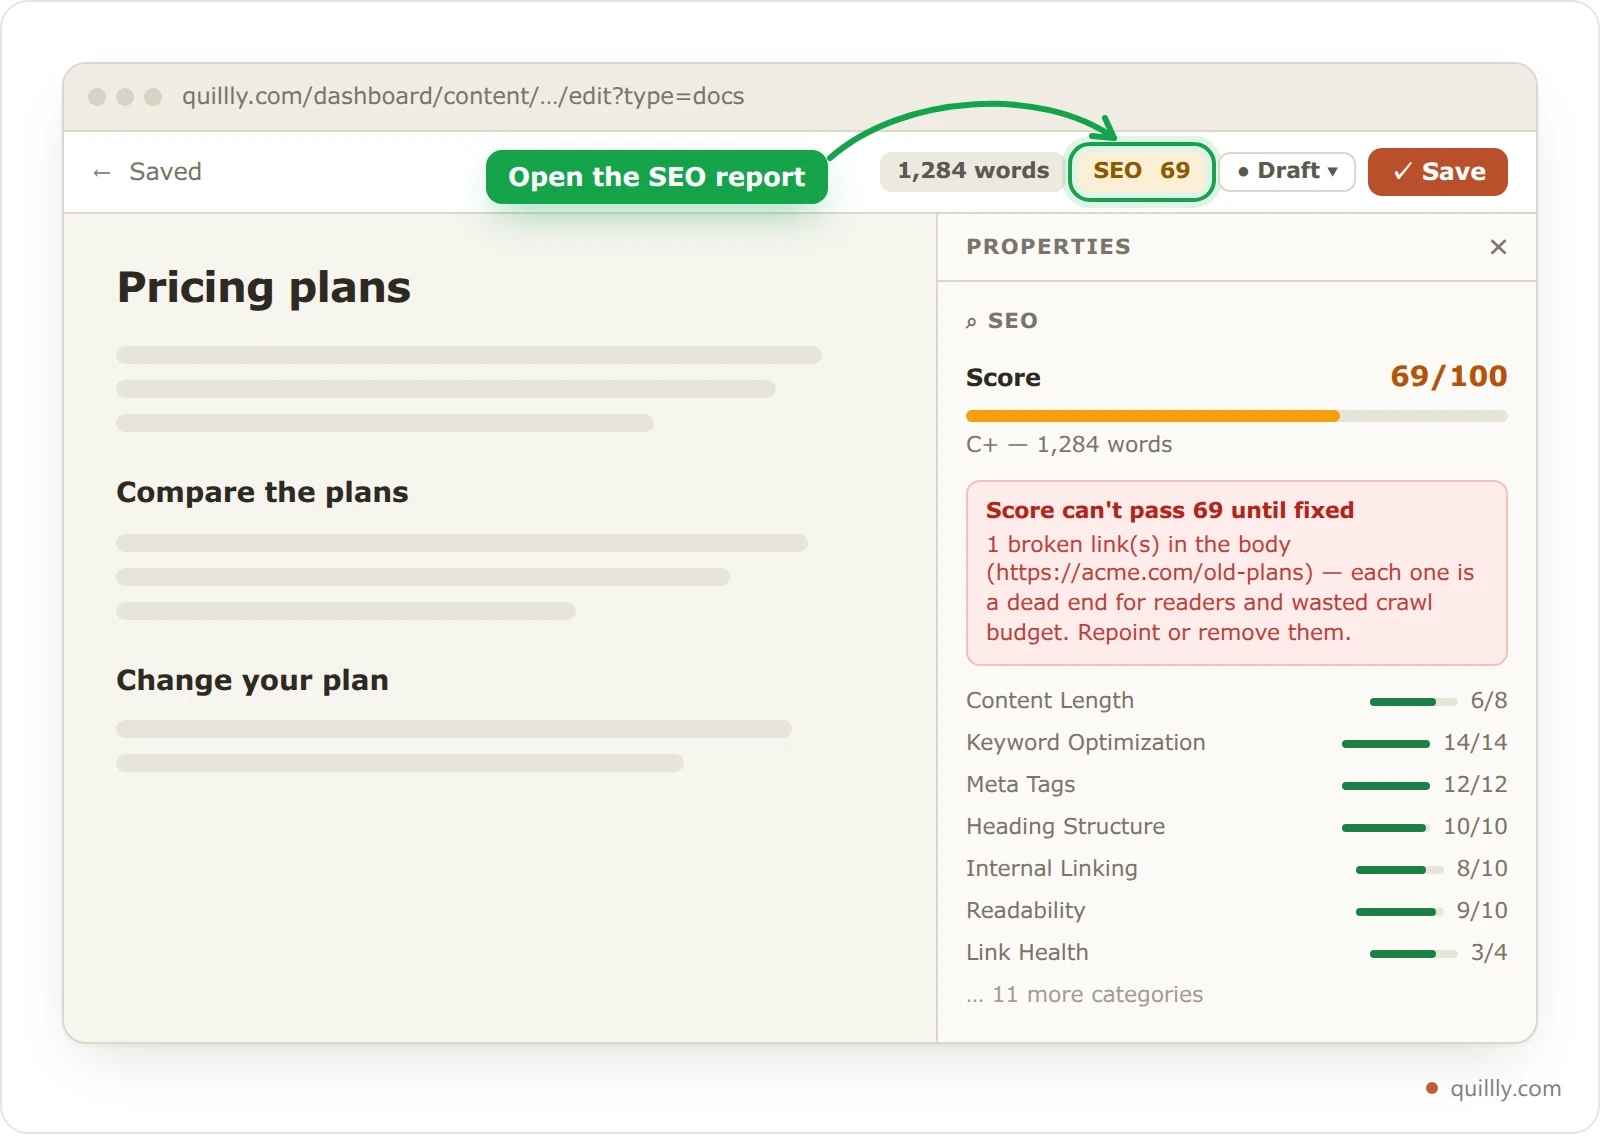Select the Content Length category row
Image resolution: width=1600 pixels, height=1136 pixels.
1236,701
